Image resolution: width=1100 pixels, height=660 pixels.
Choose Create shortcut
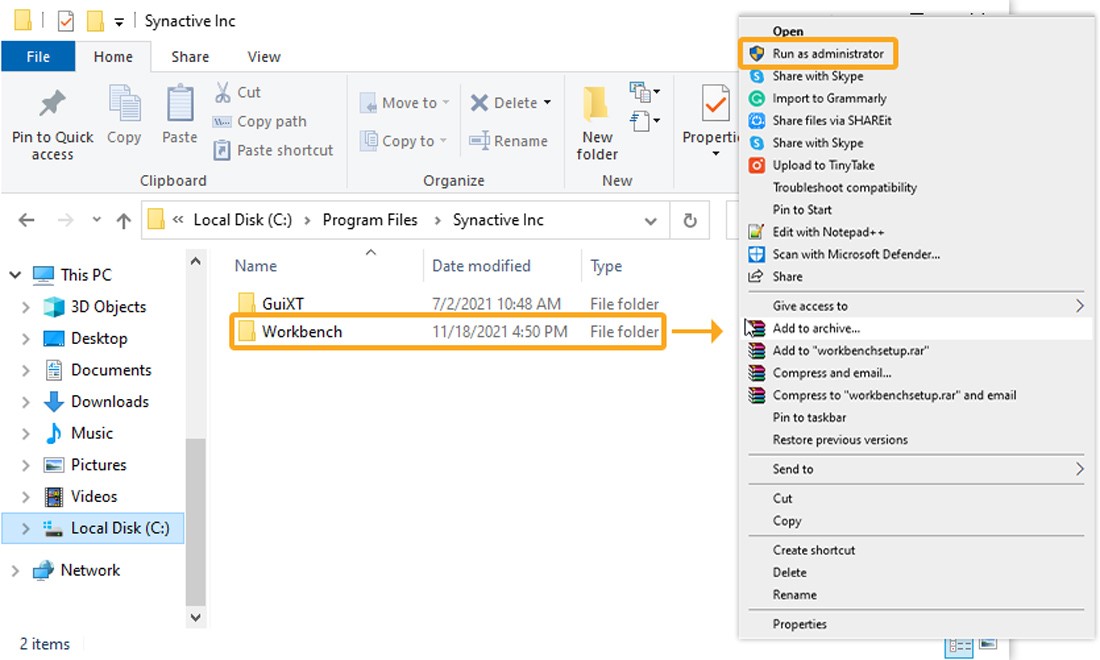pyautogui.click(x=814, y=551)
